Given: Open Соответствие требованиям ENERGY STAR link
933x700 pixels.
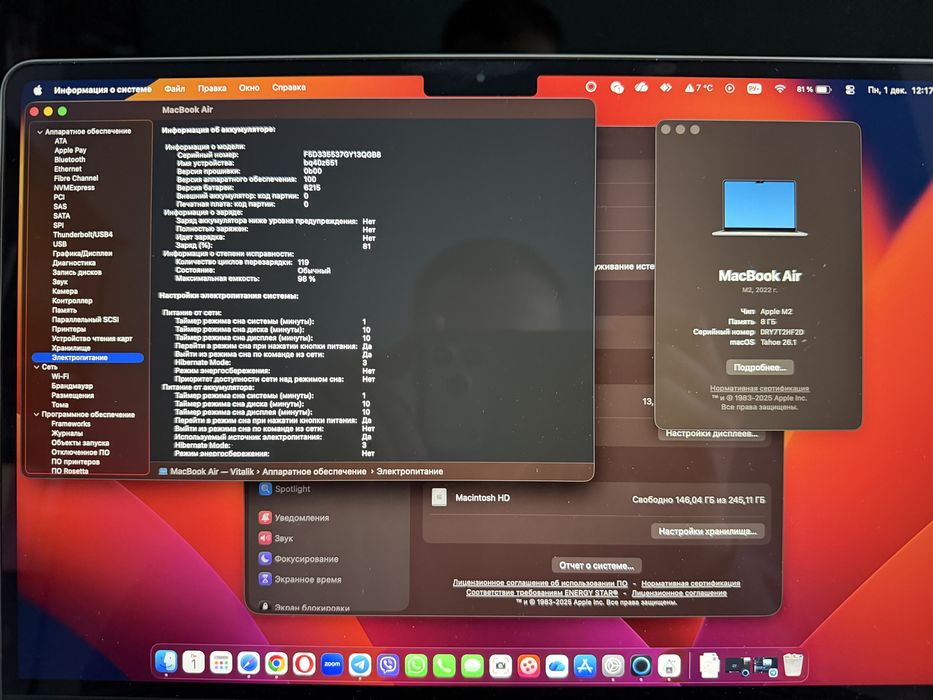Looking at the screenshot, I should click(542, 593).
